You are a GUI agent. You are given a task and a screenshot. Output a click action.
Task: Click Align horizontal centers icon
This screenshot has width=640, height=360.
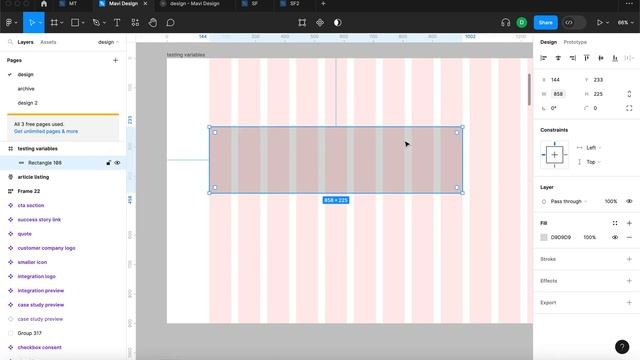(x=558, y=58)
